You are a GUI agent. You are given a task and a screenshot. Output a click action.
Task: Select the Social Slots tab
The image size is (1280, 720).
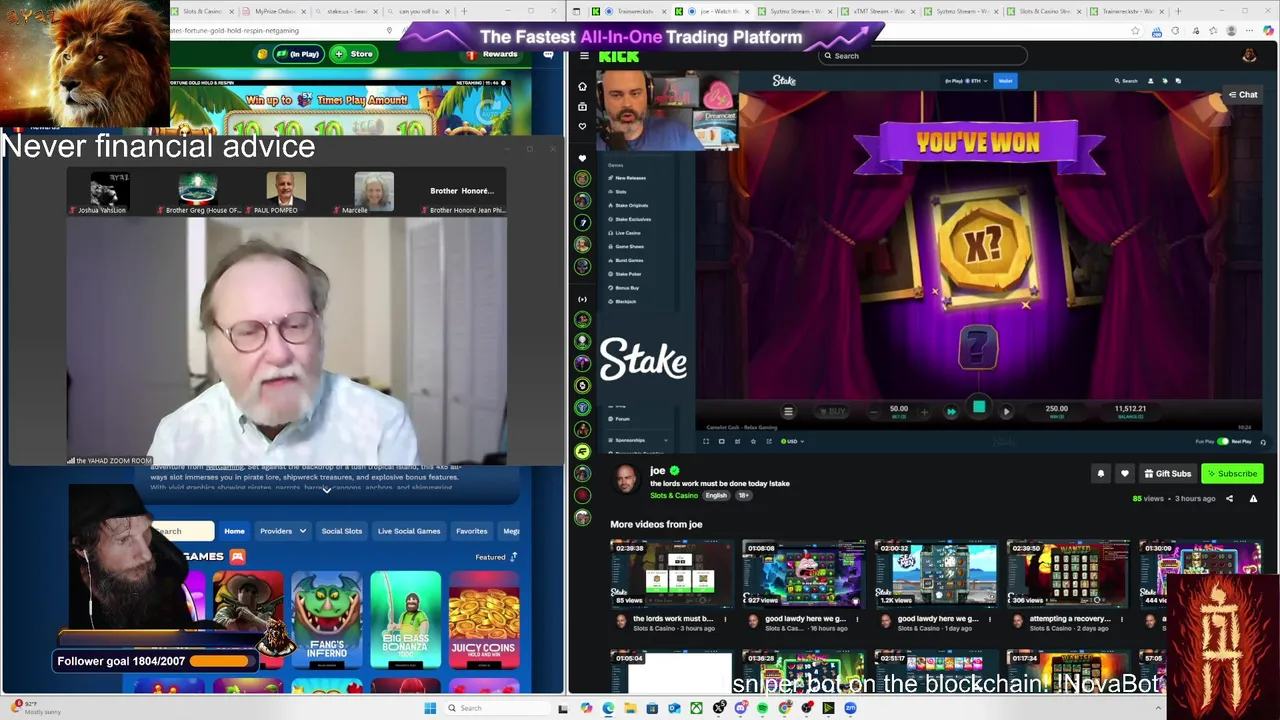[342, 531]
